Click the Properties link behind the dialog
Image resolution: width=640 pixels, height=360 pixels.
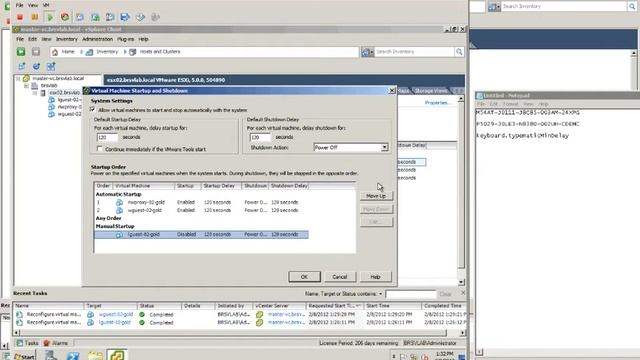(x=438, y=102)
